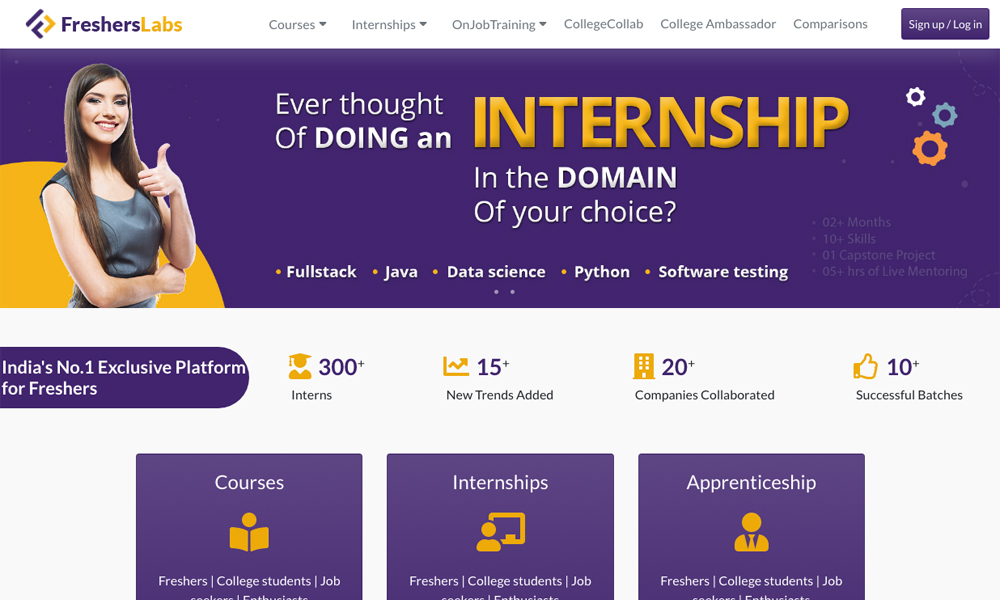Screen dimensions: 1000x600
Task: Expand the Courses dropdown menu
Action: point(297,24)
